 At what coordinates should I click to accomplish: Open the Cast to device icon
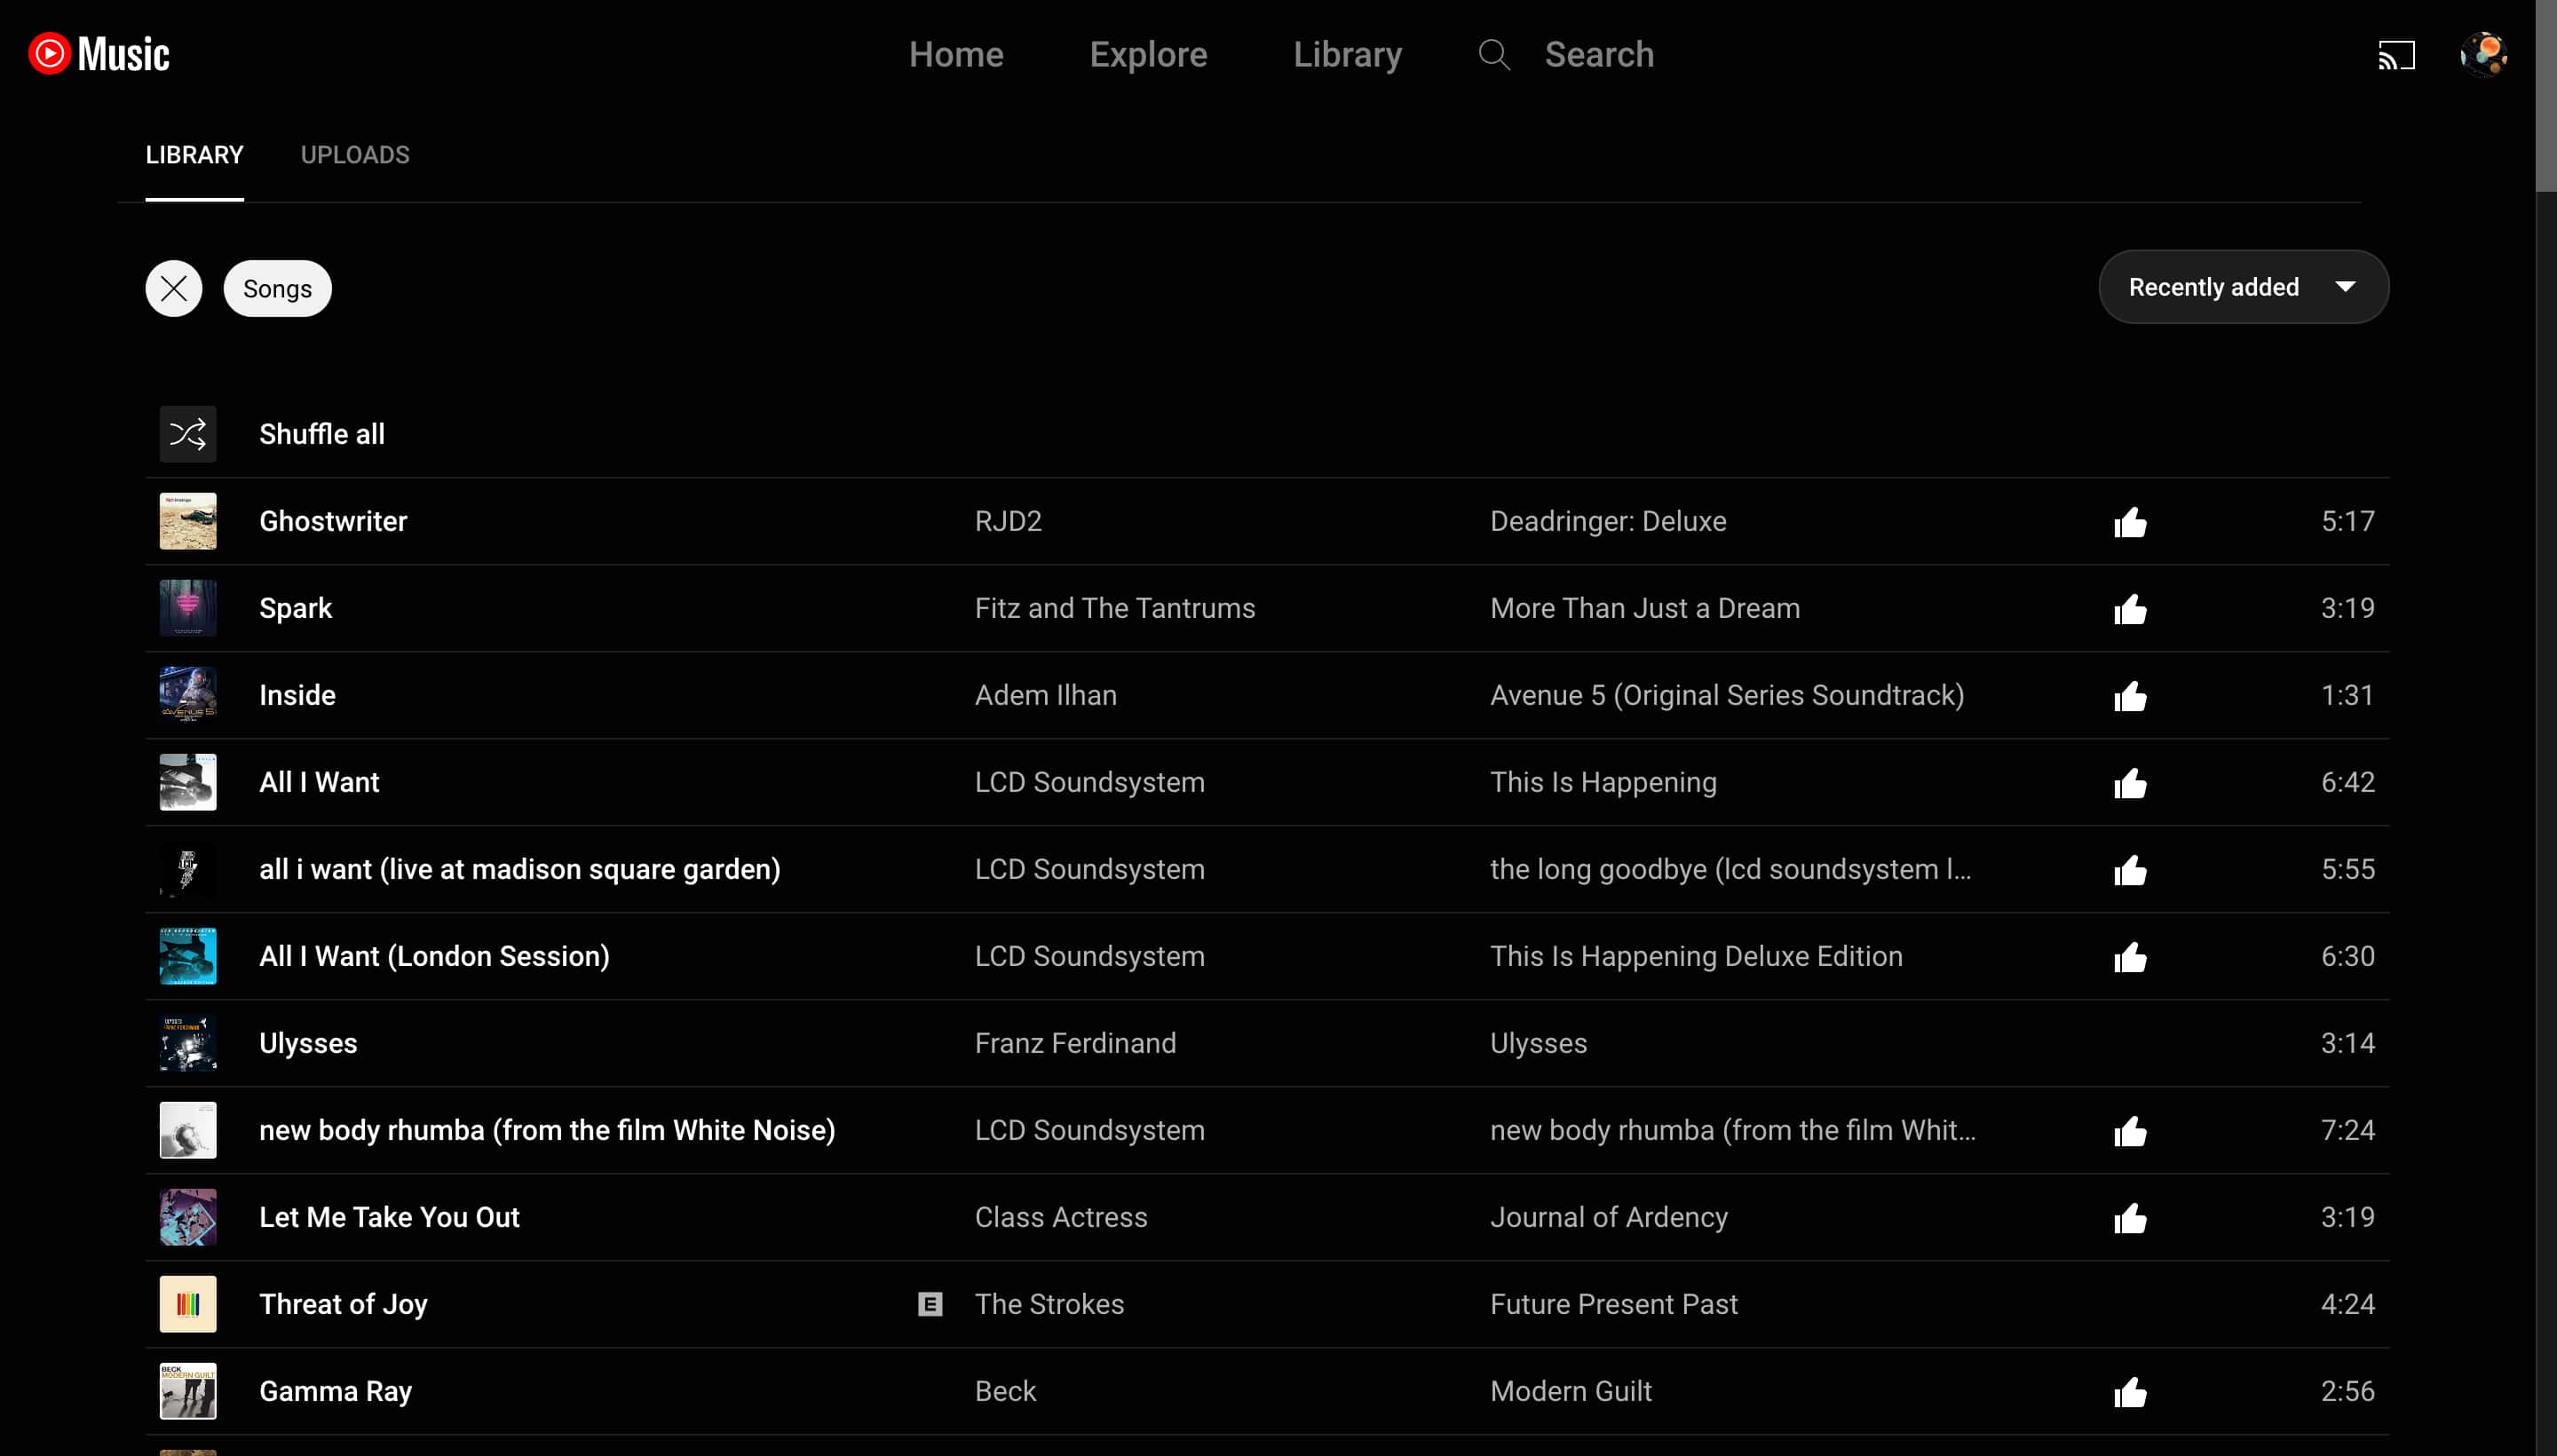point(2397,55)
